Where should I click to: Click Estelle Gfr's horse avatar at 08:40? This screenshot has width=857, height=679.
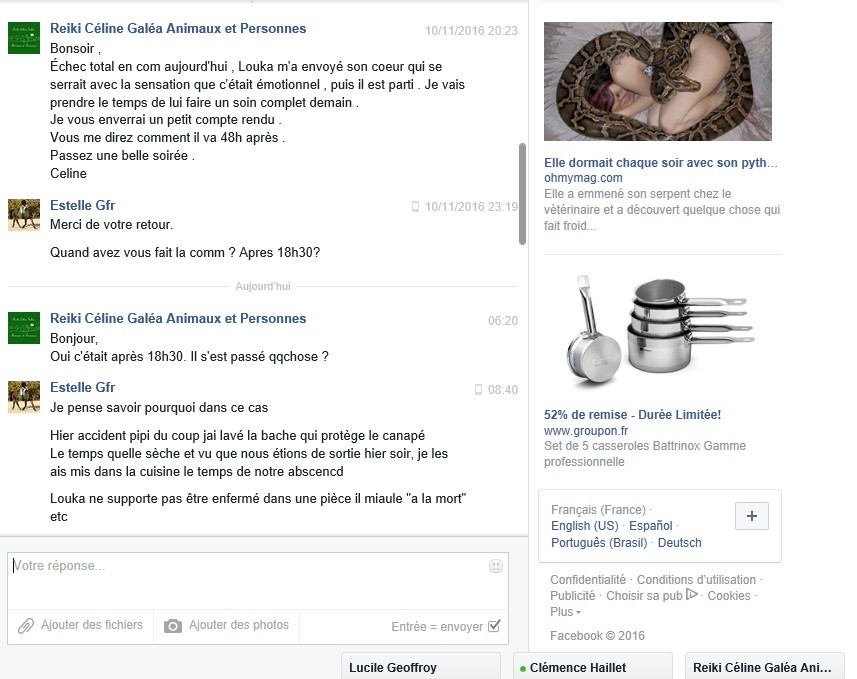(x=24, y=397)
